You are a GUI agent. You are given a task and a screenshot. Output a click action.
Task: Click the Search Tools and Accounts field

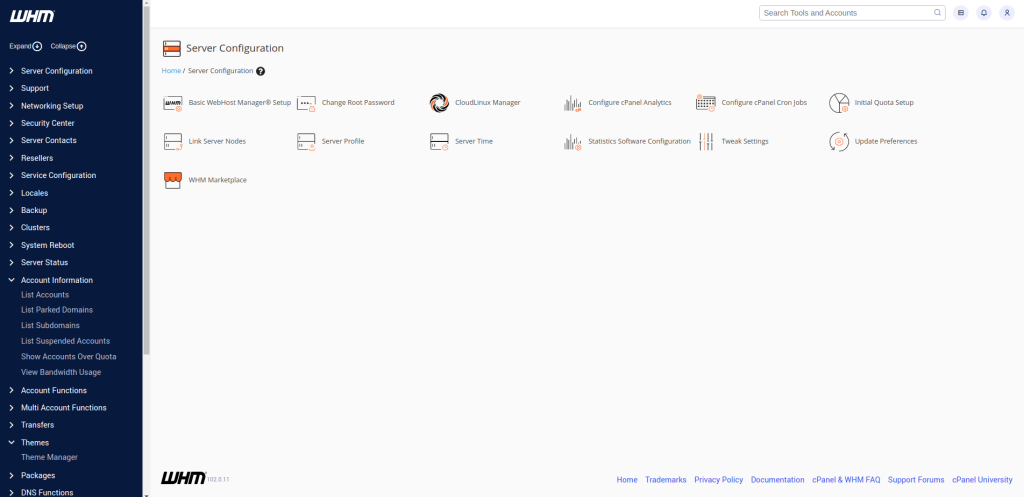pos(850,13)
